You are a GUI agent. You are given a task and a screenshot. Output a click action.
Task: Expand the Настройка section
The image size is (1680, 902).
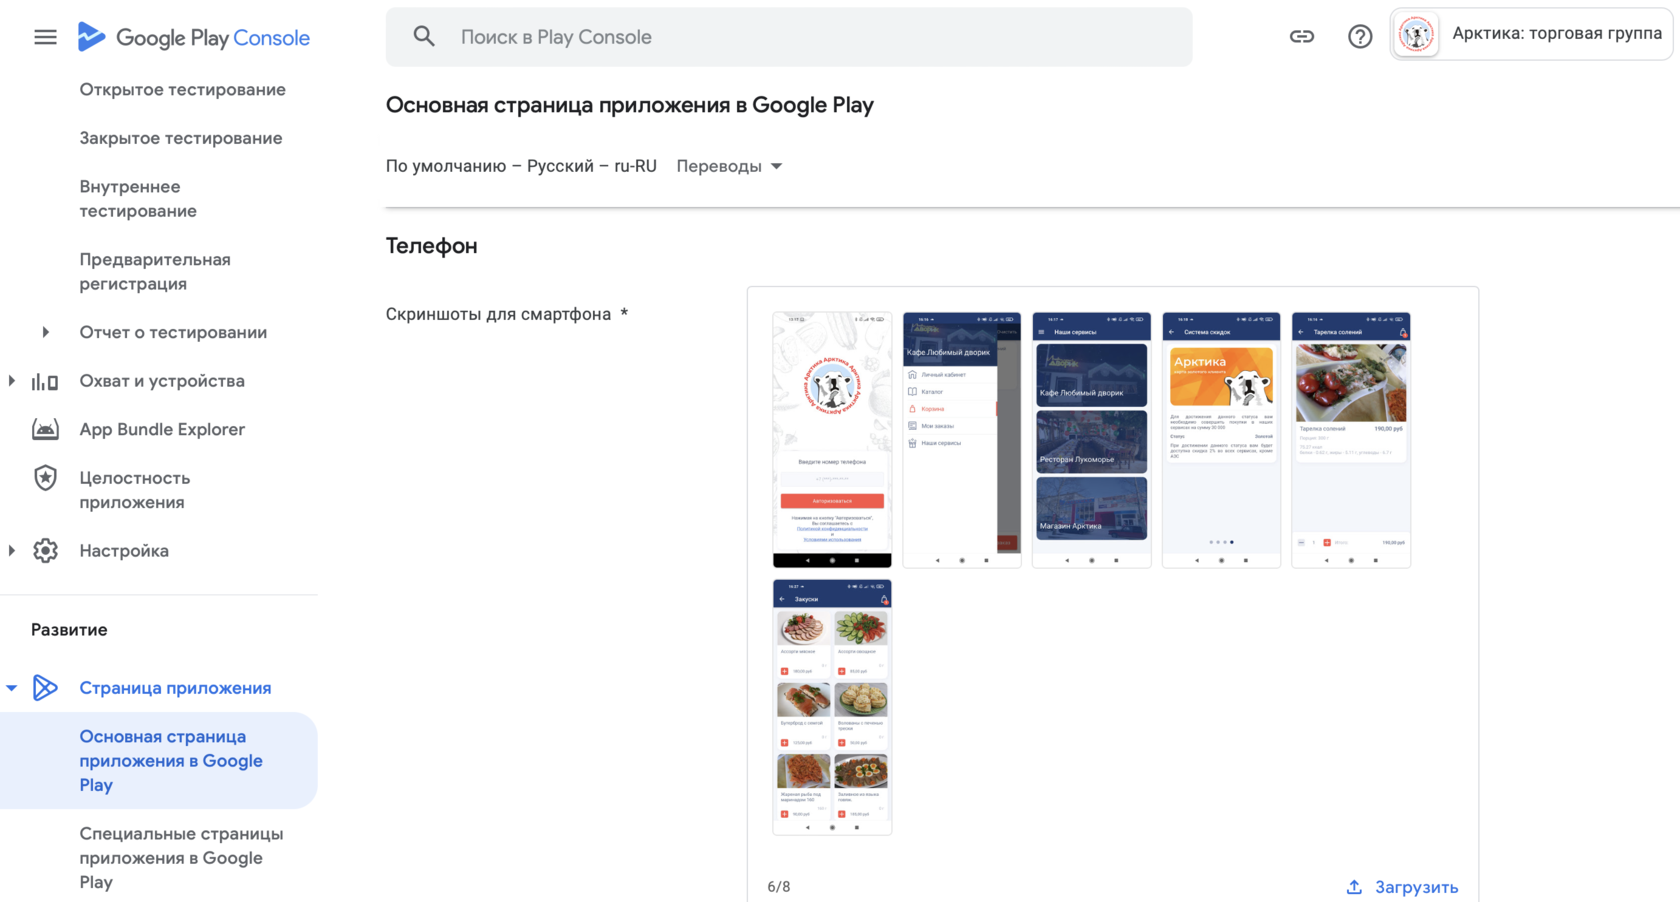point(11,551)
